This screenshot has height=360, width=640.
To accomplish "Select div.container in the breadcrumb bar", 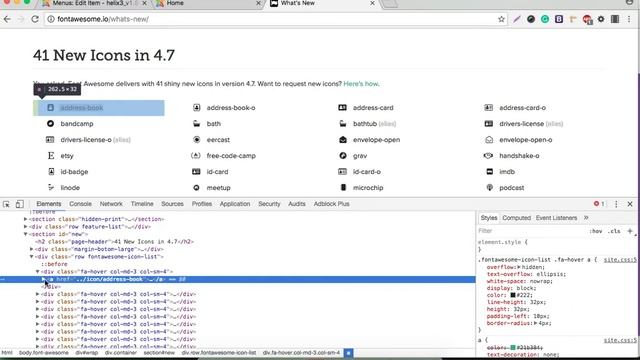I will point(121,353).
